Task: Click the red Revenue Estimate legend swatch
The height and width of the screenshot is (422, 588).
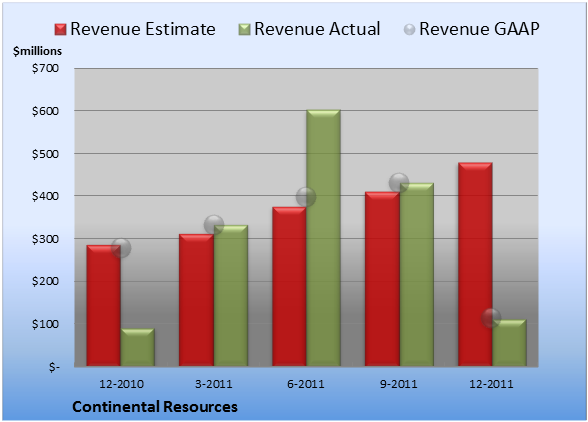Action: pos(60,30)
